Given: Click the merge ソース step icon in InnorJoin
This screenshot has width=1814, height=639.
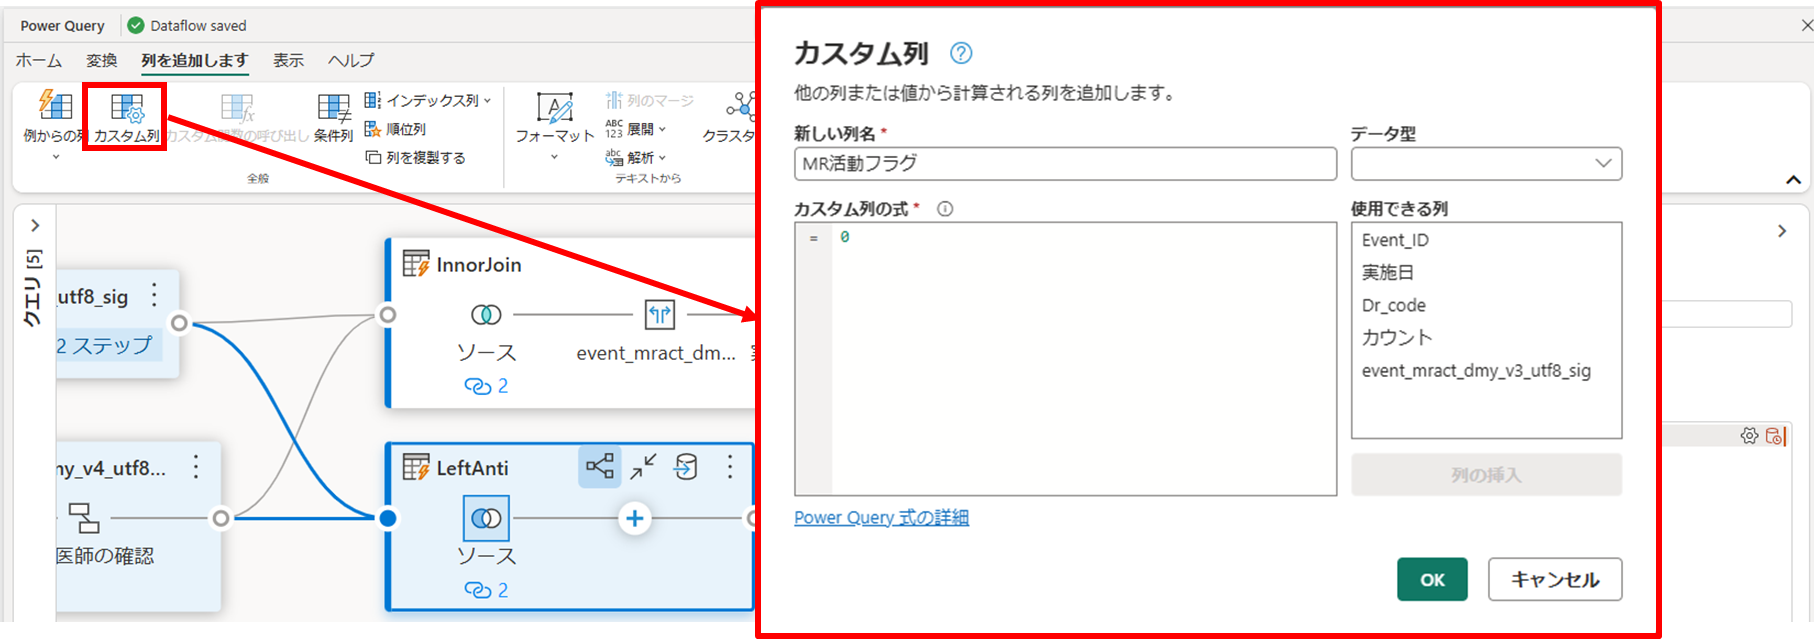Looking at the screenshot, I should pos(486,315).
